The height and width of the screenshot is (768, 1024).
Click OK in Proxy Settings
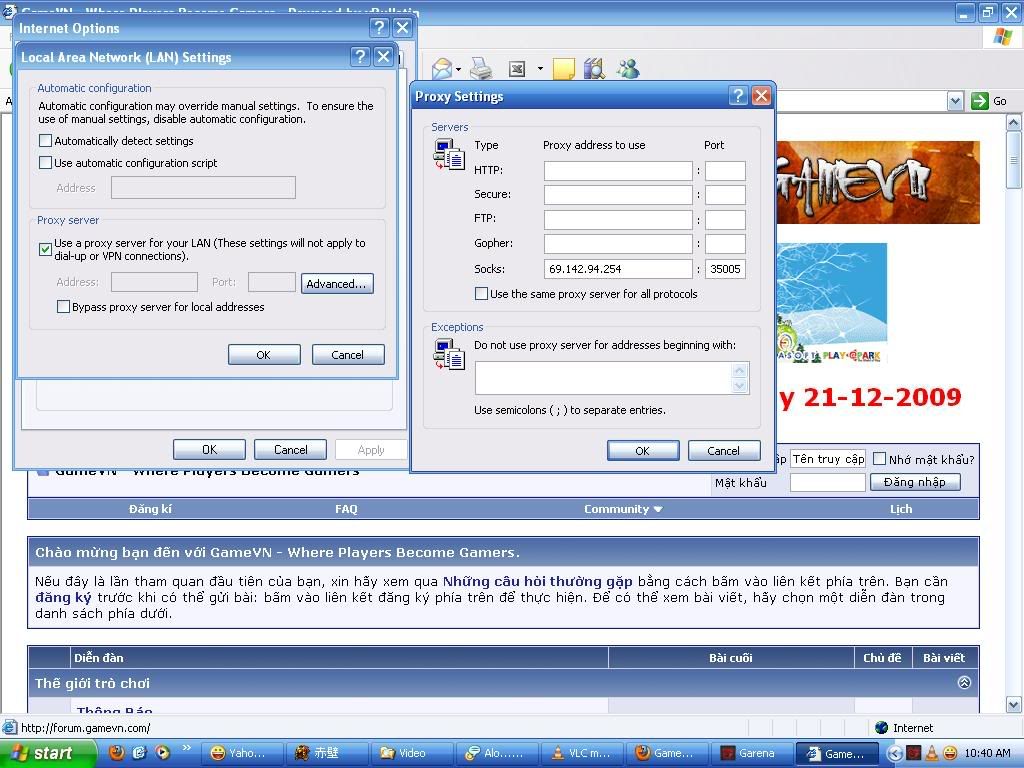pyautogui.click(x=643, y=451)
